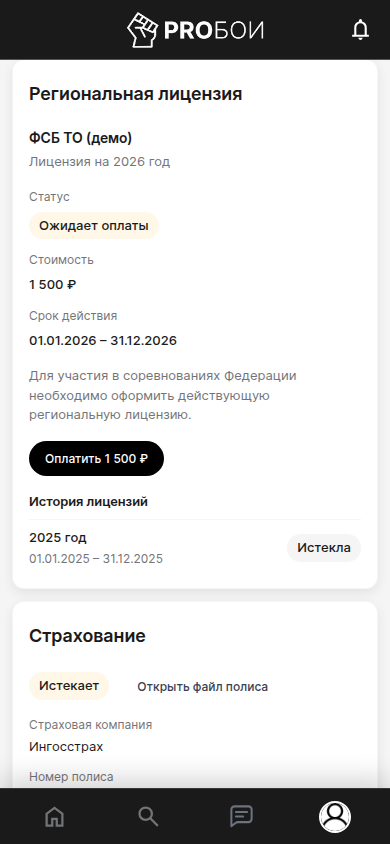
Task: Open notifications bell icon
Action: [360, 30]
